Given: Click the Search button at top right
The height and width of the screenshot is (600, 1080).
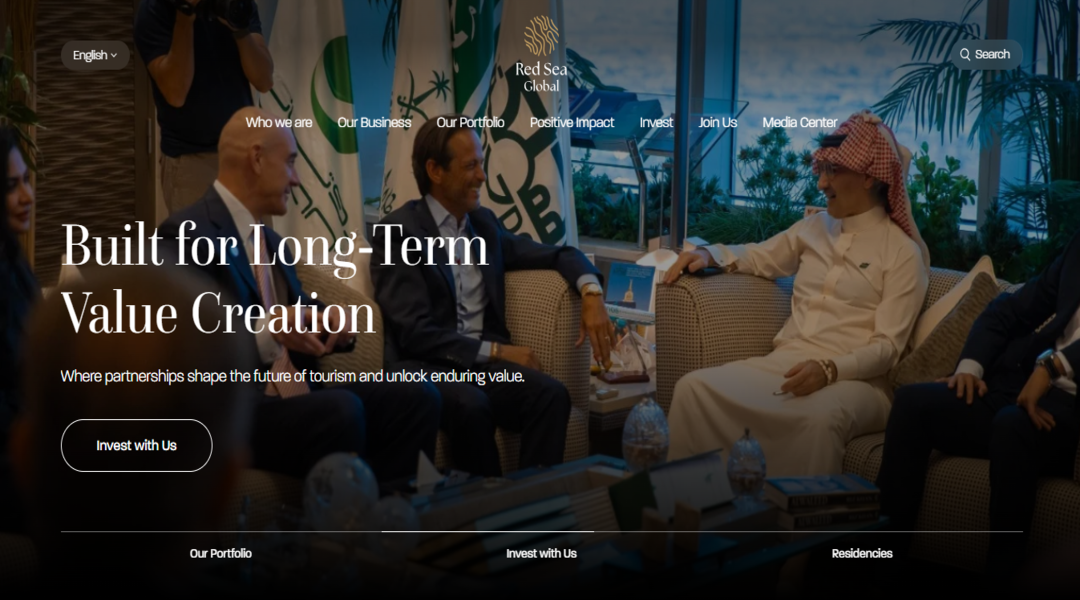Looking at the screenshot, I should [x=986, y=54].
